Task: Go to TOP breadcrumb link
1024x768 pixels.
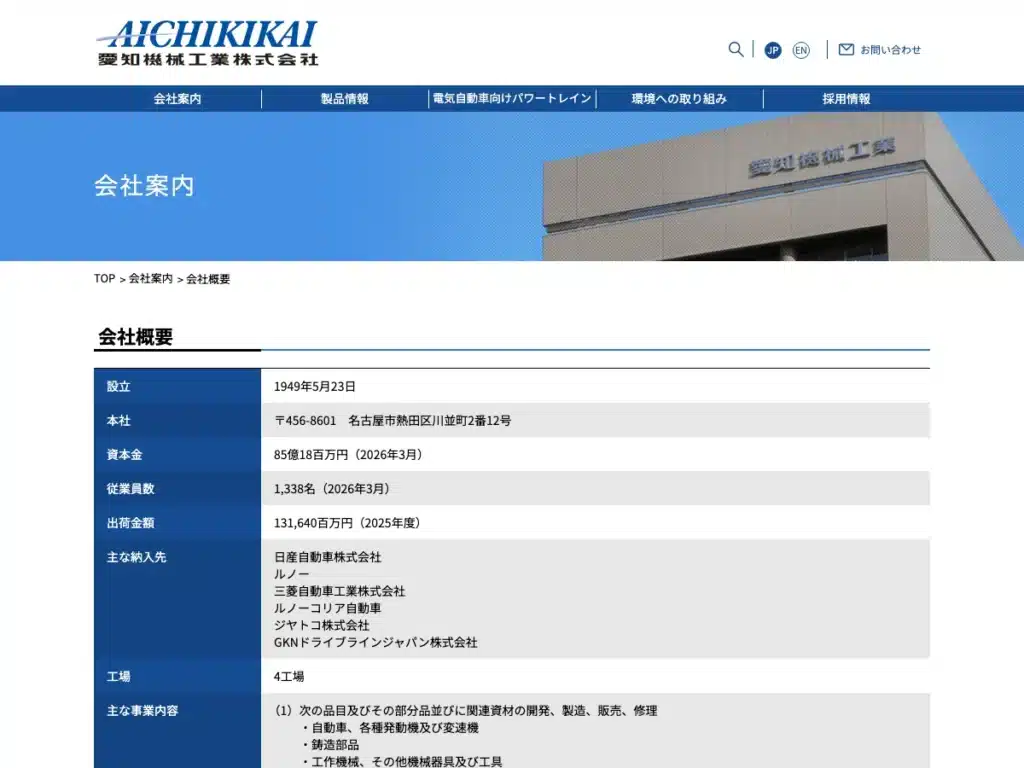Action: 104,279
